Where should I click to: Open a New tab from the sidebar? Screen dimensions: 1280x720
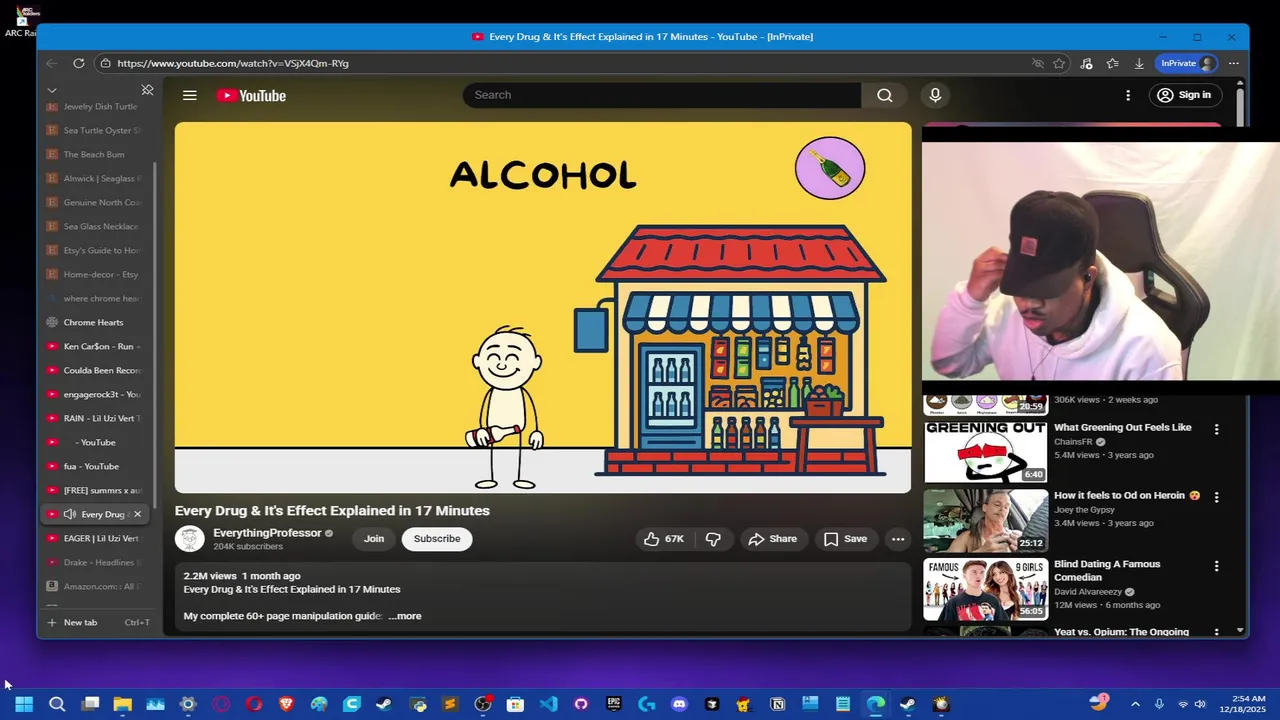click(x=97, y=622)
